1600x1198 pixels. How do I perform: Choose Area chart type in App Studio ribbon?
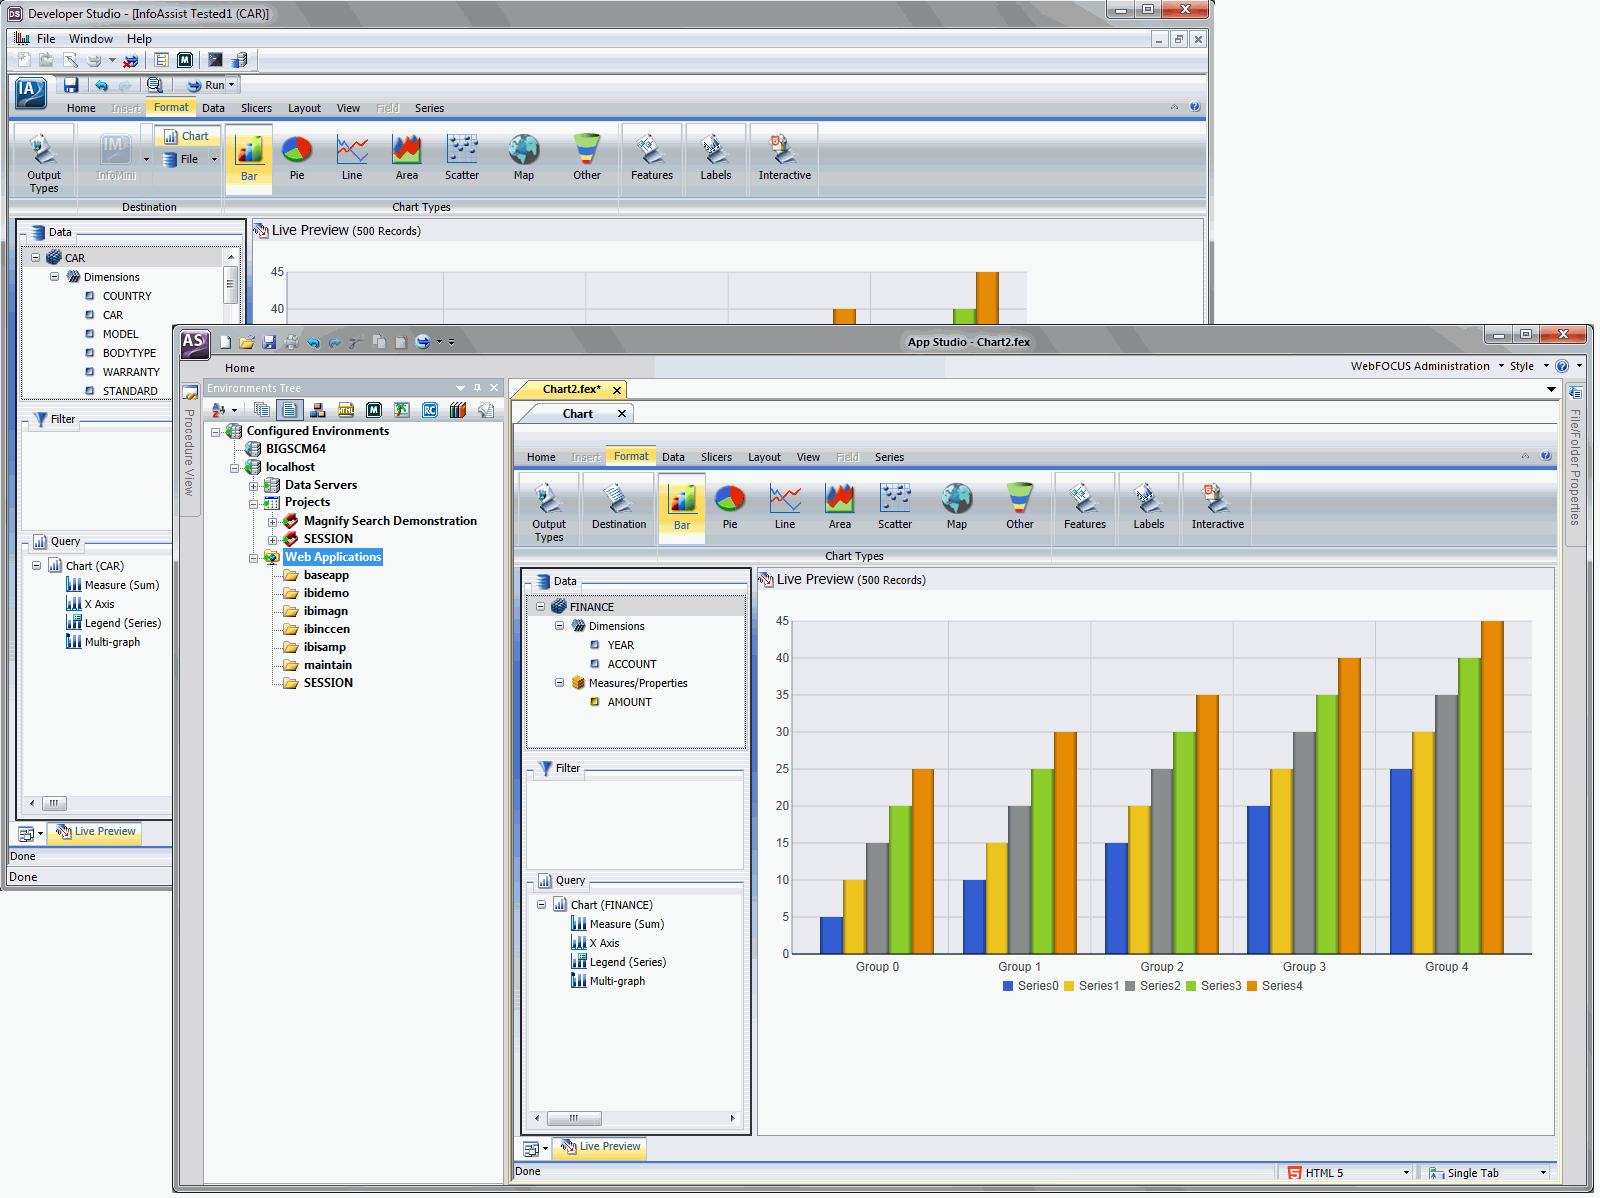tap(840, 508)
